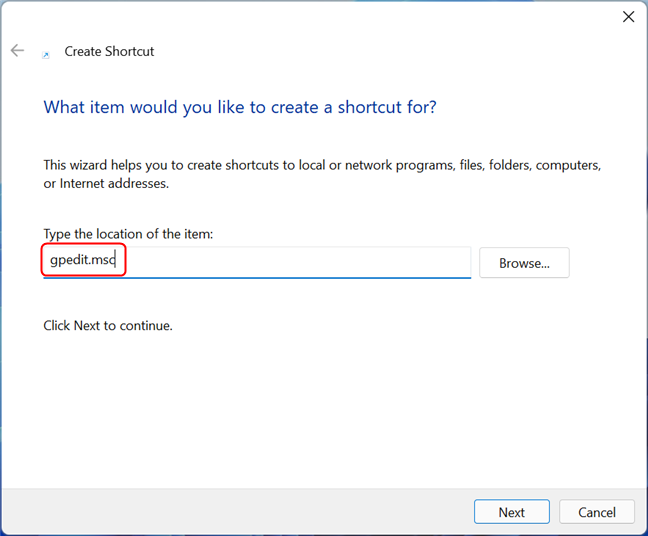Cancel the shortcut wizard
Viewport: 648px width, 536px height.
pos(596,512)
